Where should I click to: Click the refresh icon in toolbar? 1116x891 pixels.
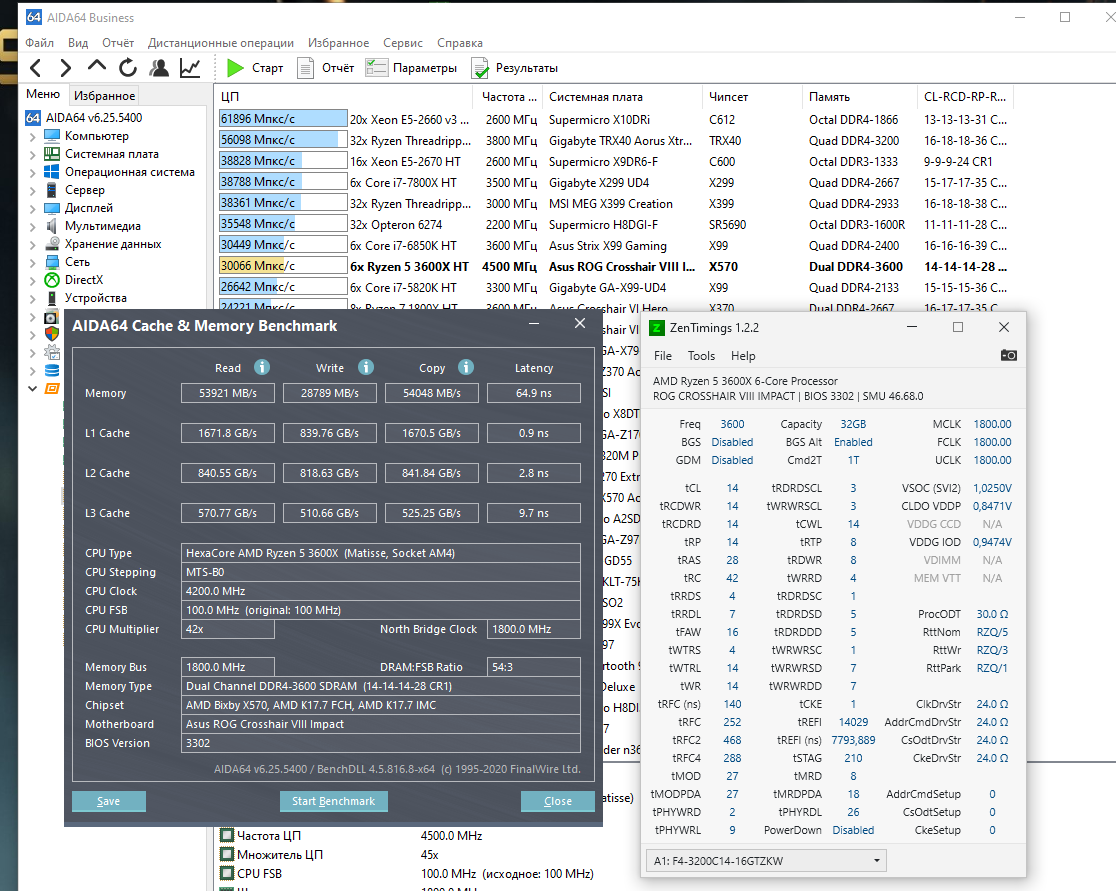(127, 68)
